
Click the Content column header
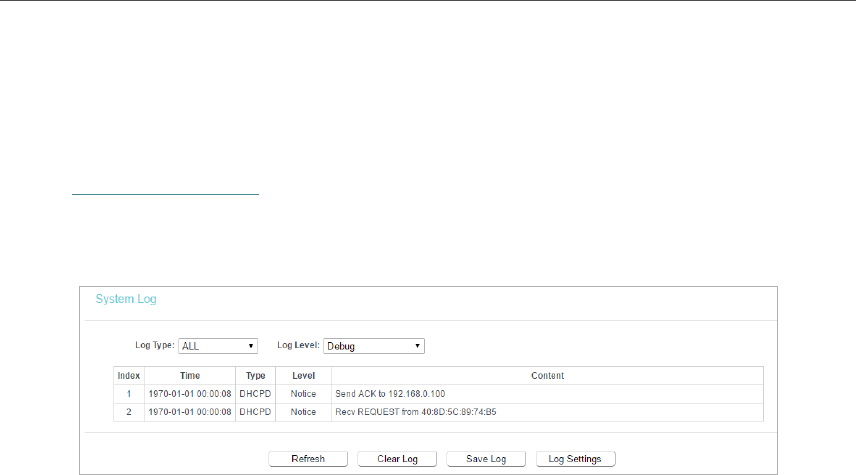click(x=548, y=376)
